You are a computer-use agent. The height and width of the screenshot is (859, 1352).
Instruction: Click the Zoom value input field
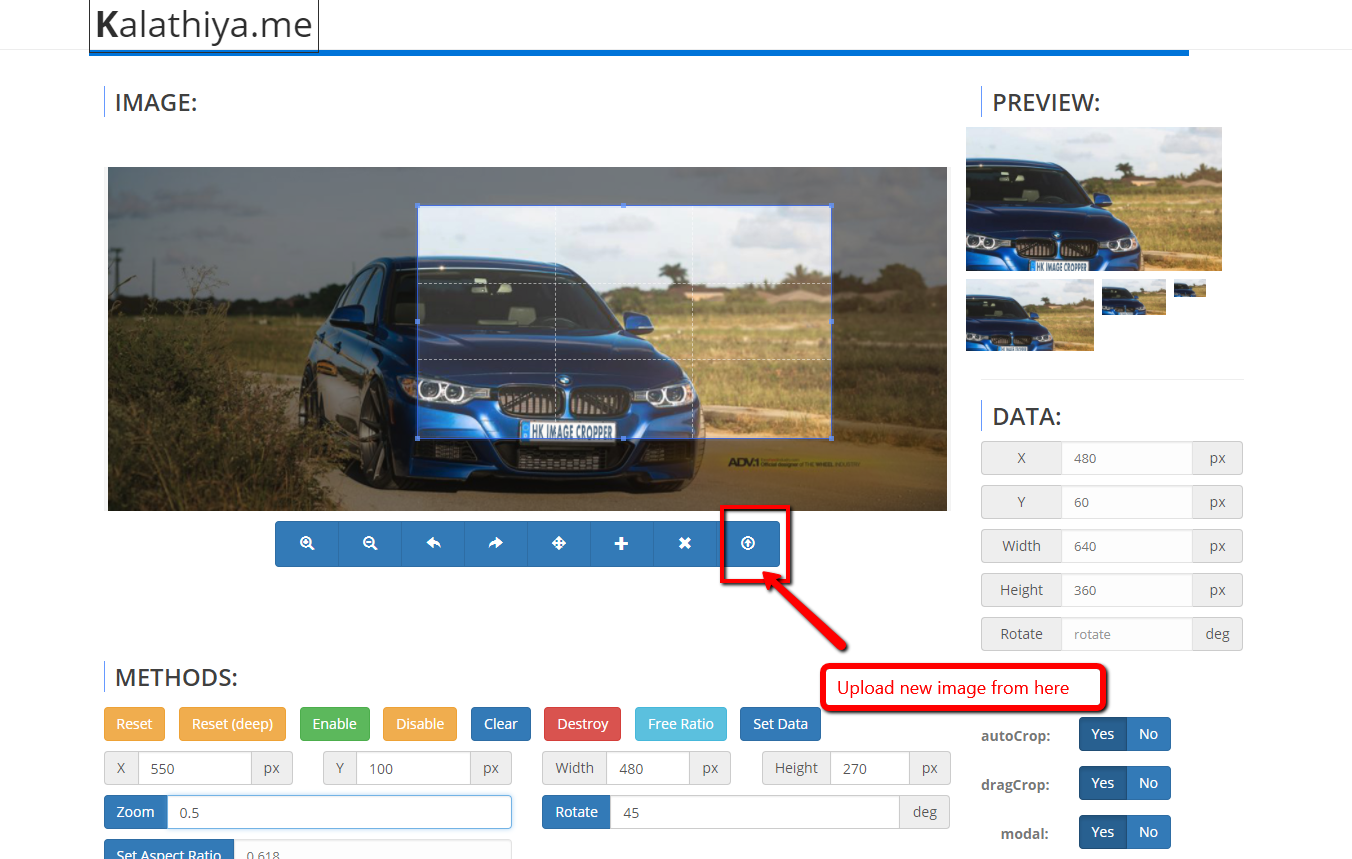click(338, 812)
